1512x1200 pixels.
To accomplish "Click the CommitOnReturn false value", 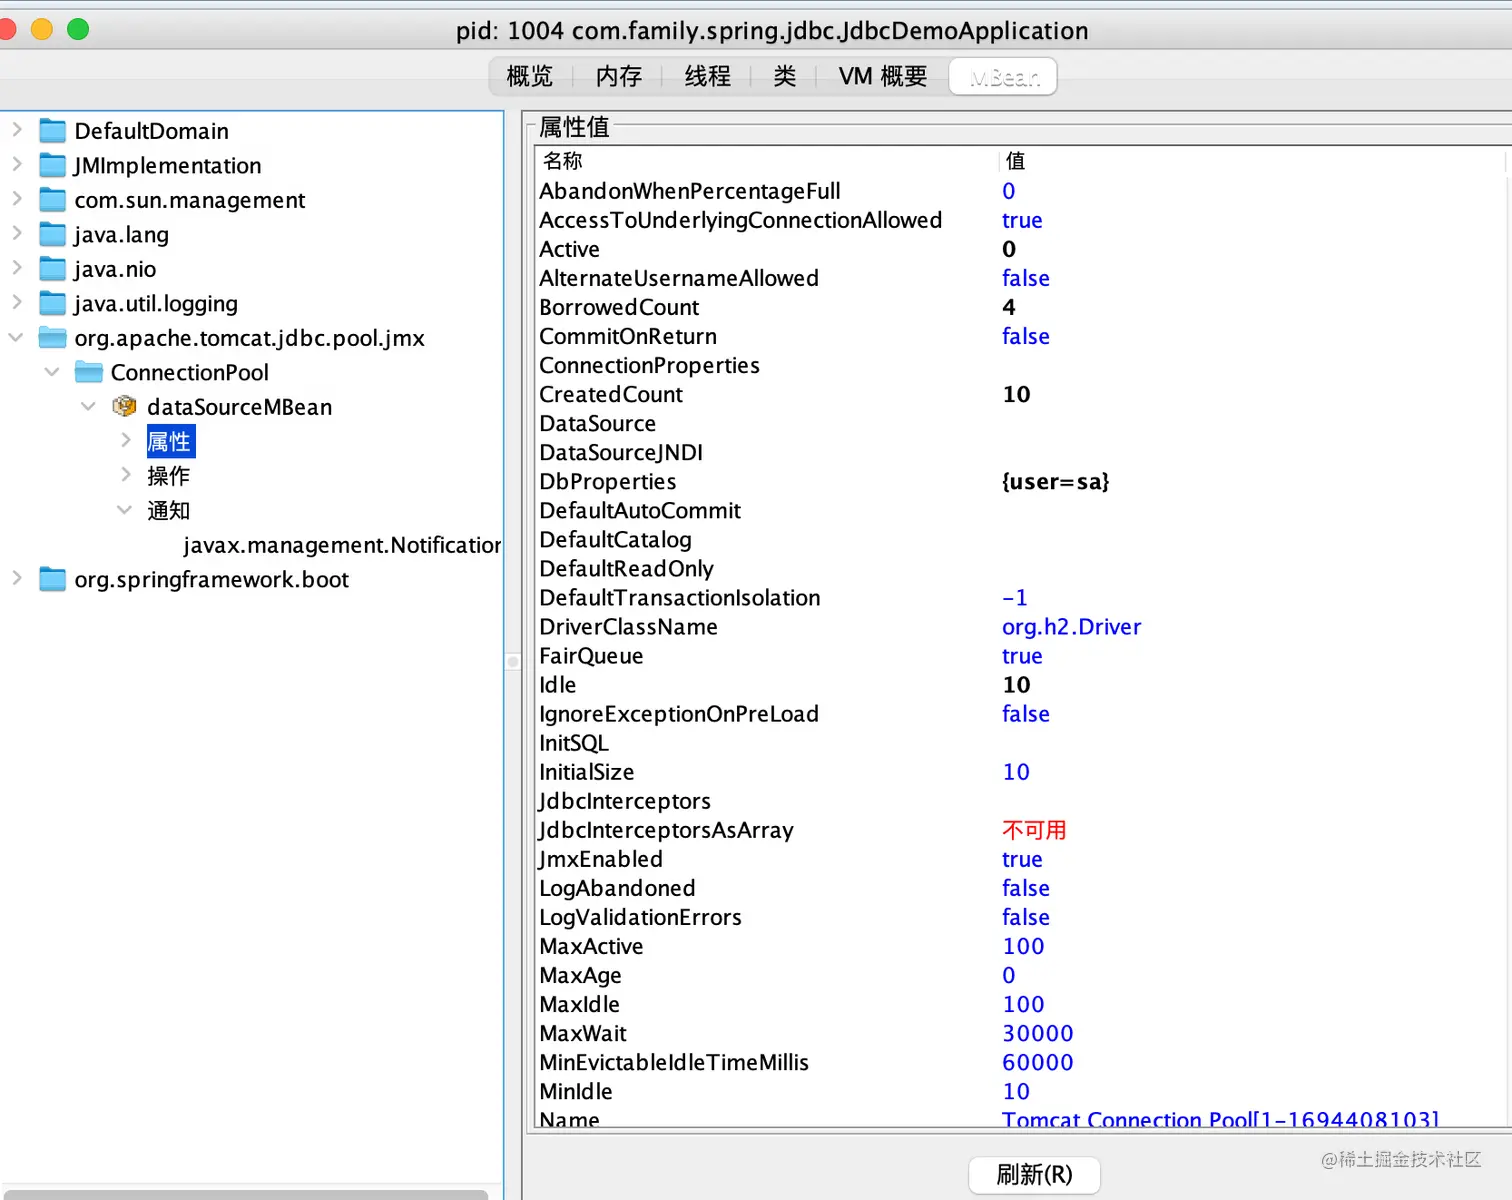I will coord(1026,336).
